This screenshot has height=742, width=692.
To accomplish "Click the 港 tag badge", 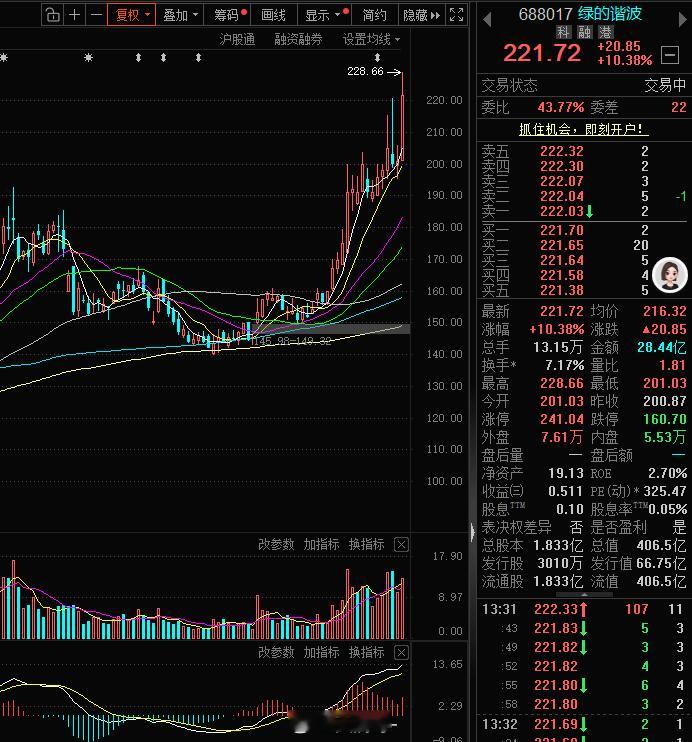I will (x=606, y=32).
